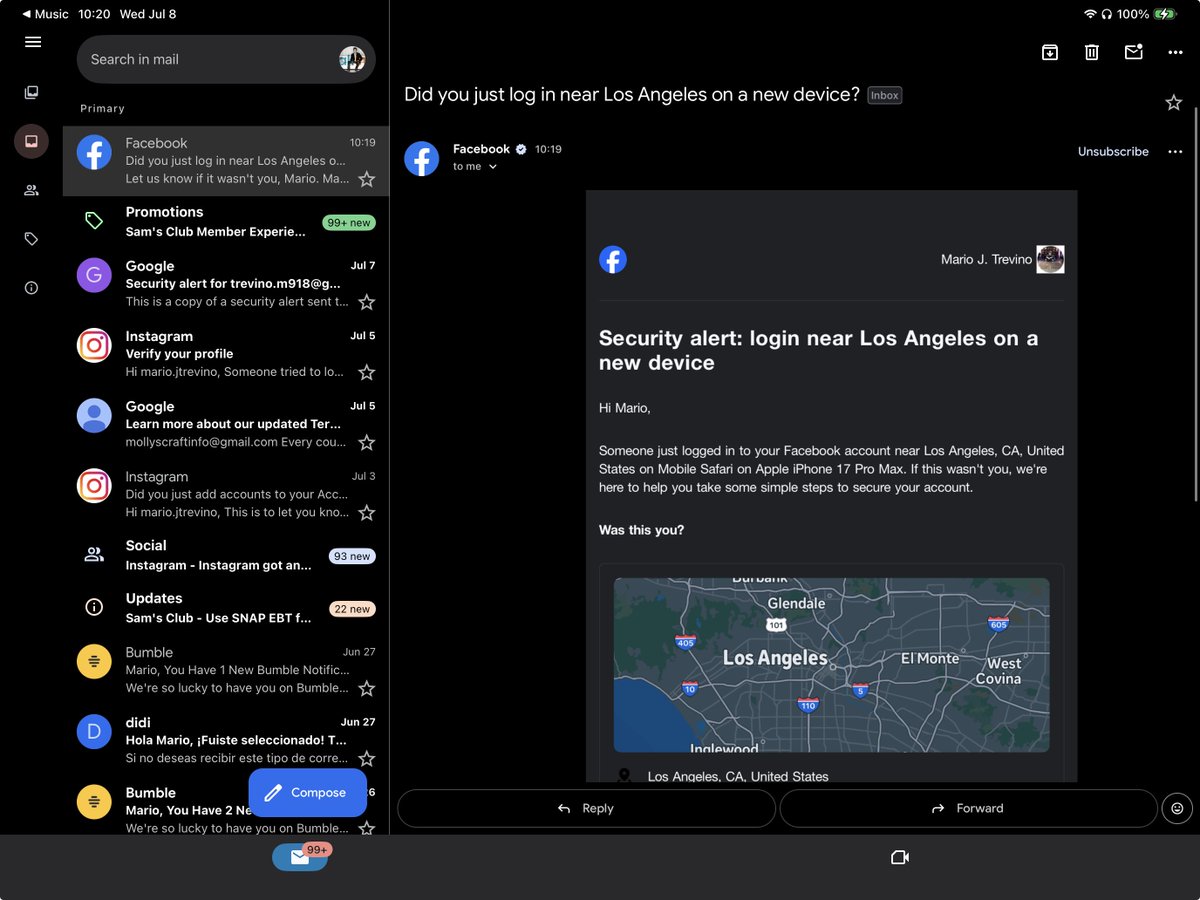Screen dimensions: 1200x900
Task: Open top toolbar more options menu
Action: point(1175,52)
